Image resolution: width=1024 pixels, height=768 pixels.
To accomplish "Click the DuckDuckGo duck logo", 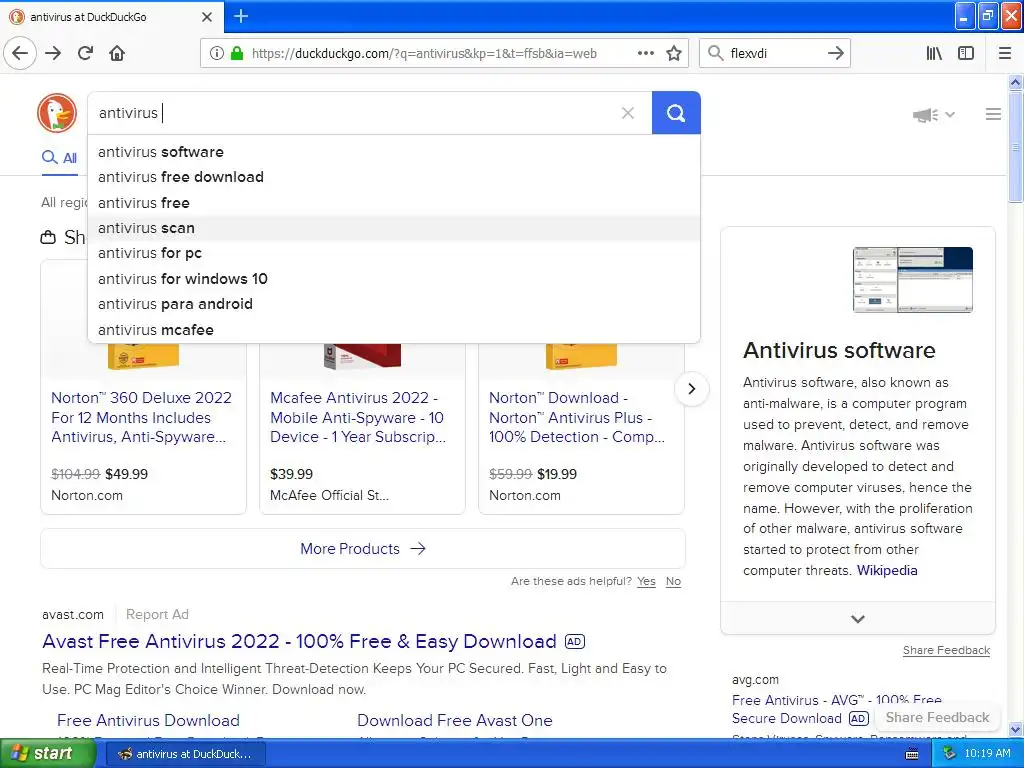I will [x=57, y=113].
